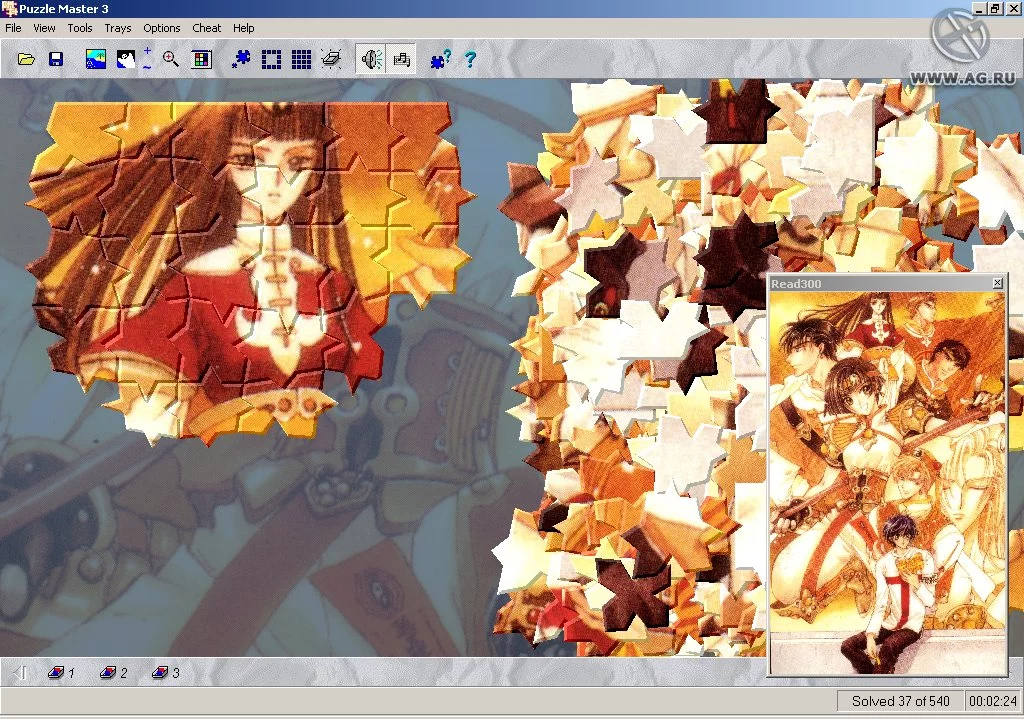
Task: Open the Cheat menu
Action: 206,28
